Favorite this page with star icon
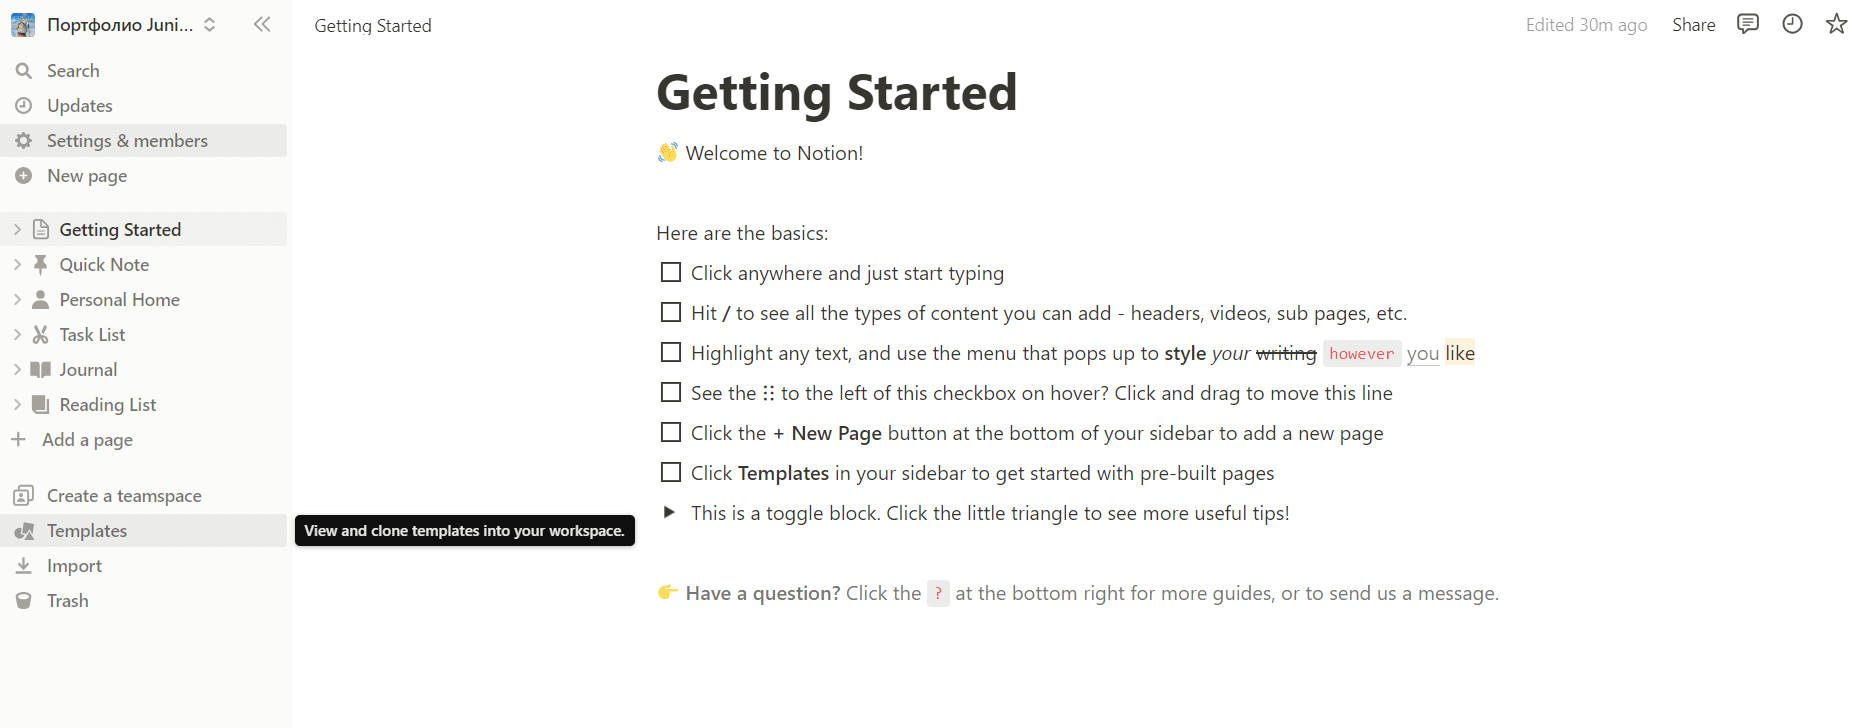The width and height of the screenshot is (1857, 728). 1836,24
